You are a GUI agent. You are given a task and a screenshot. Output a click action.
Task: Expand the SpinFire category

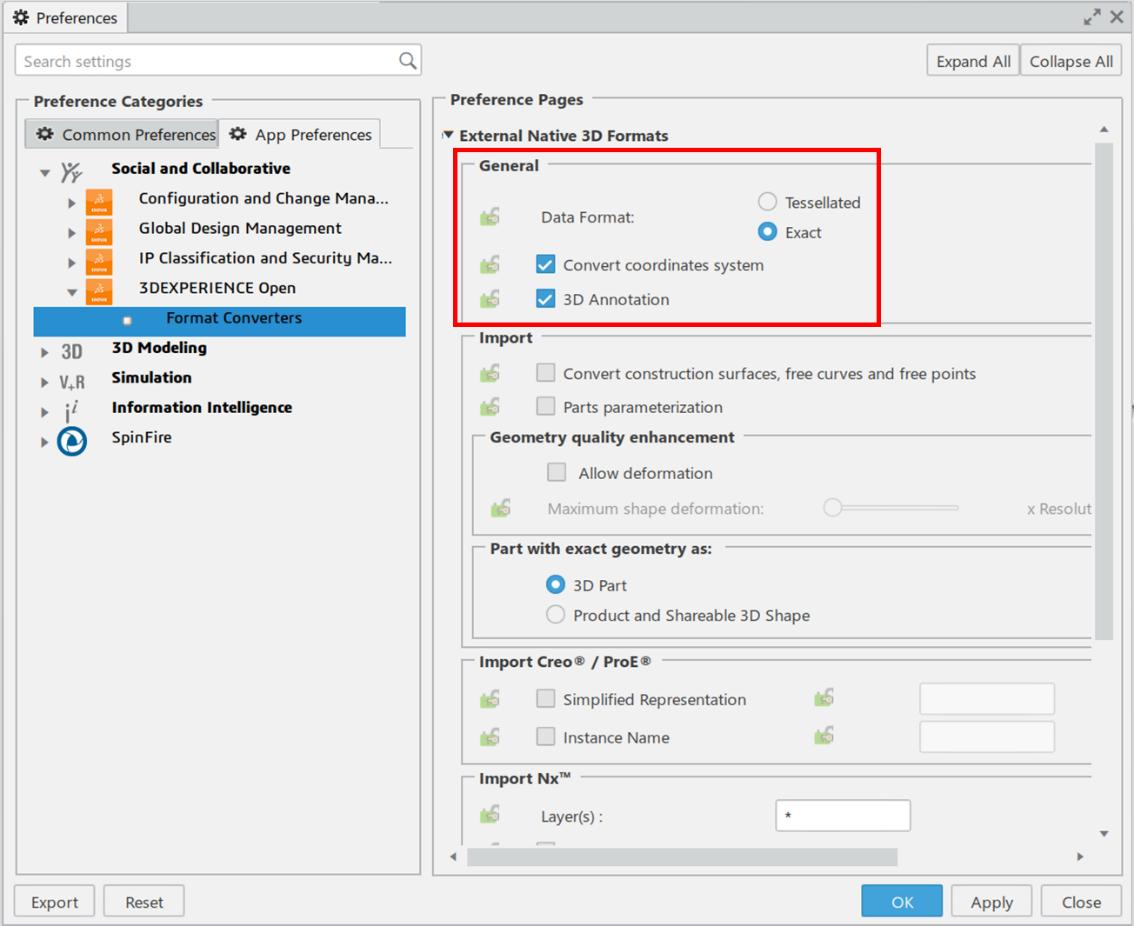(45, 441)
